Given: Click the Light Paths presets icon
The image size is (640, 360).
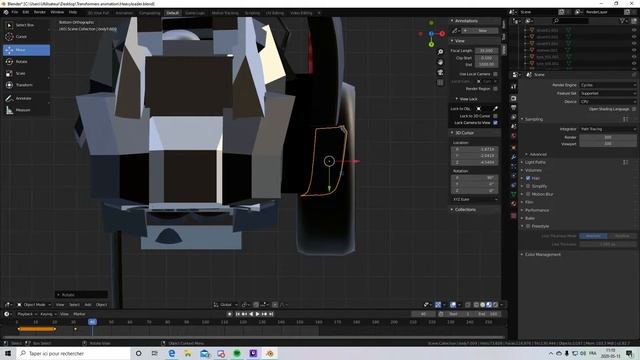Looking at the screenshot, I should (x=625, y=162).
